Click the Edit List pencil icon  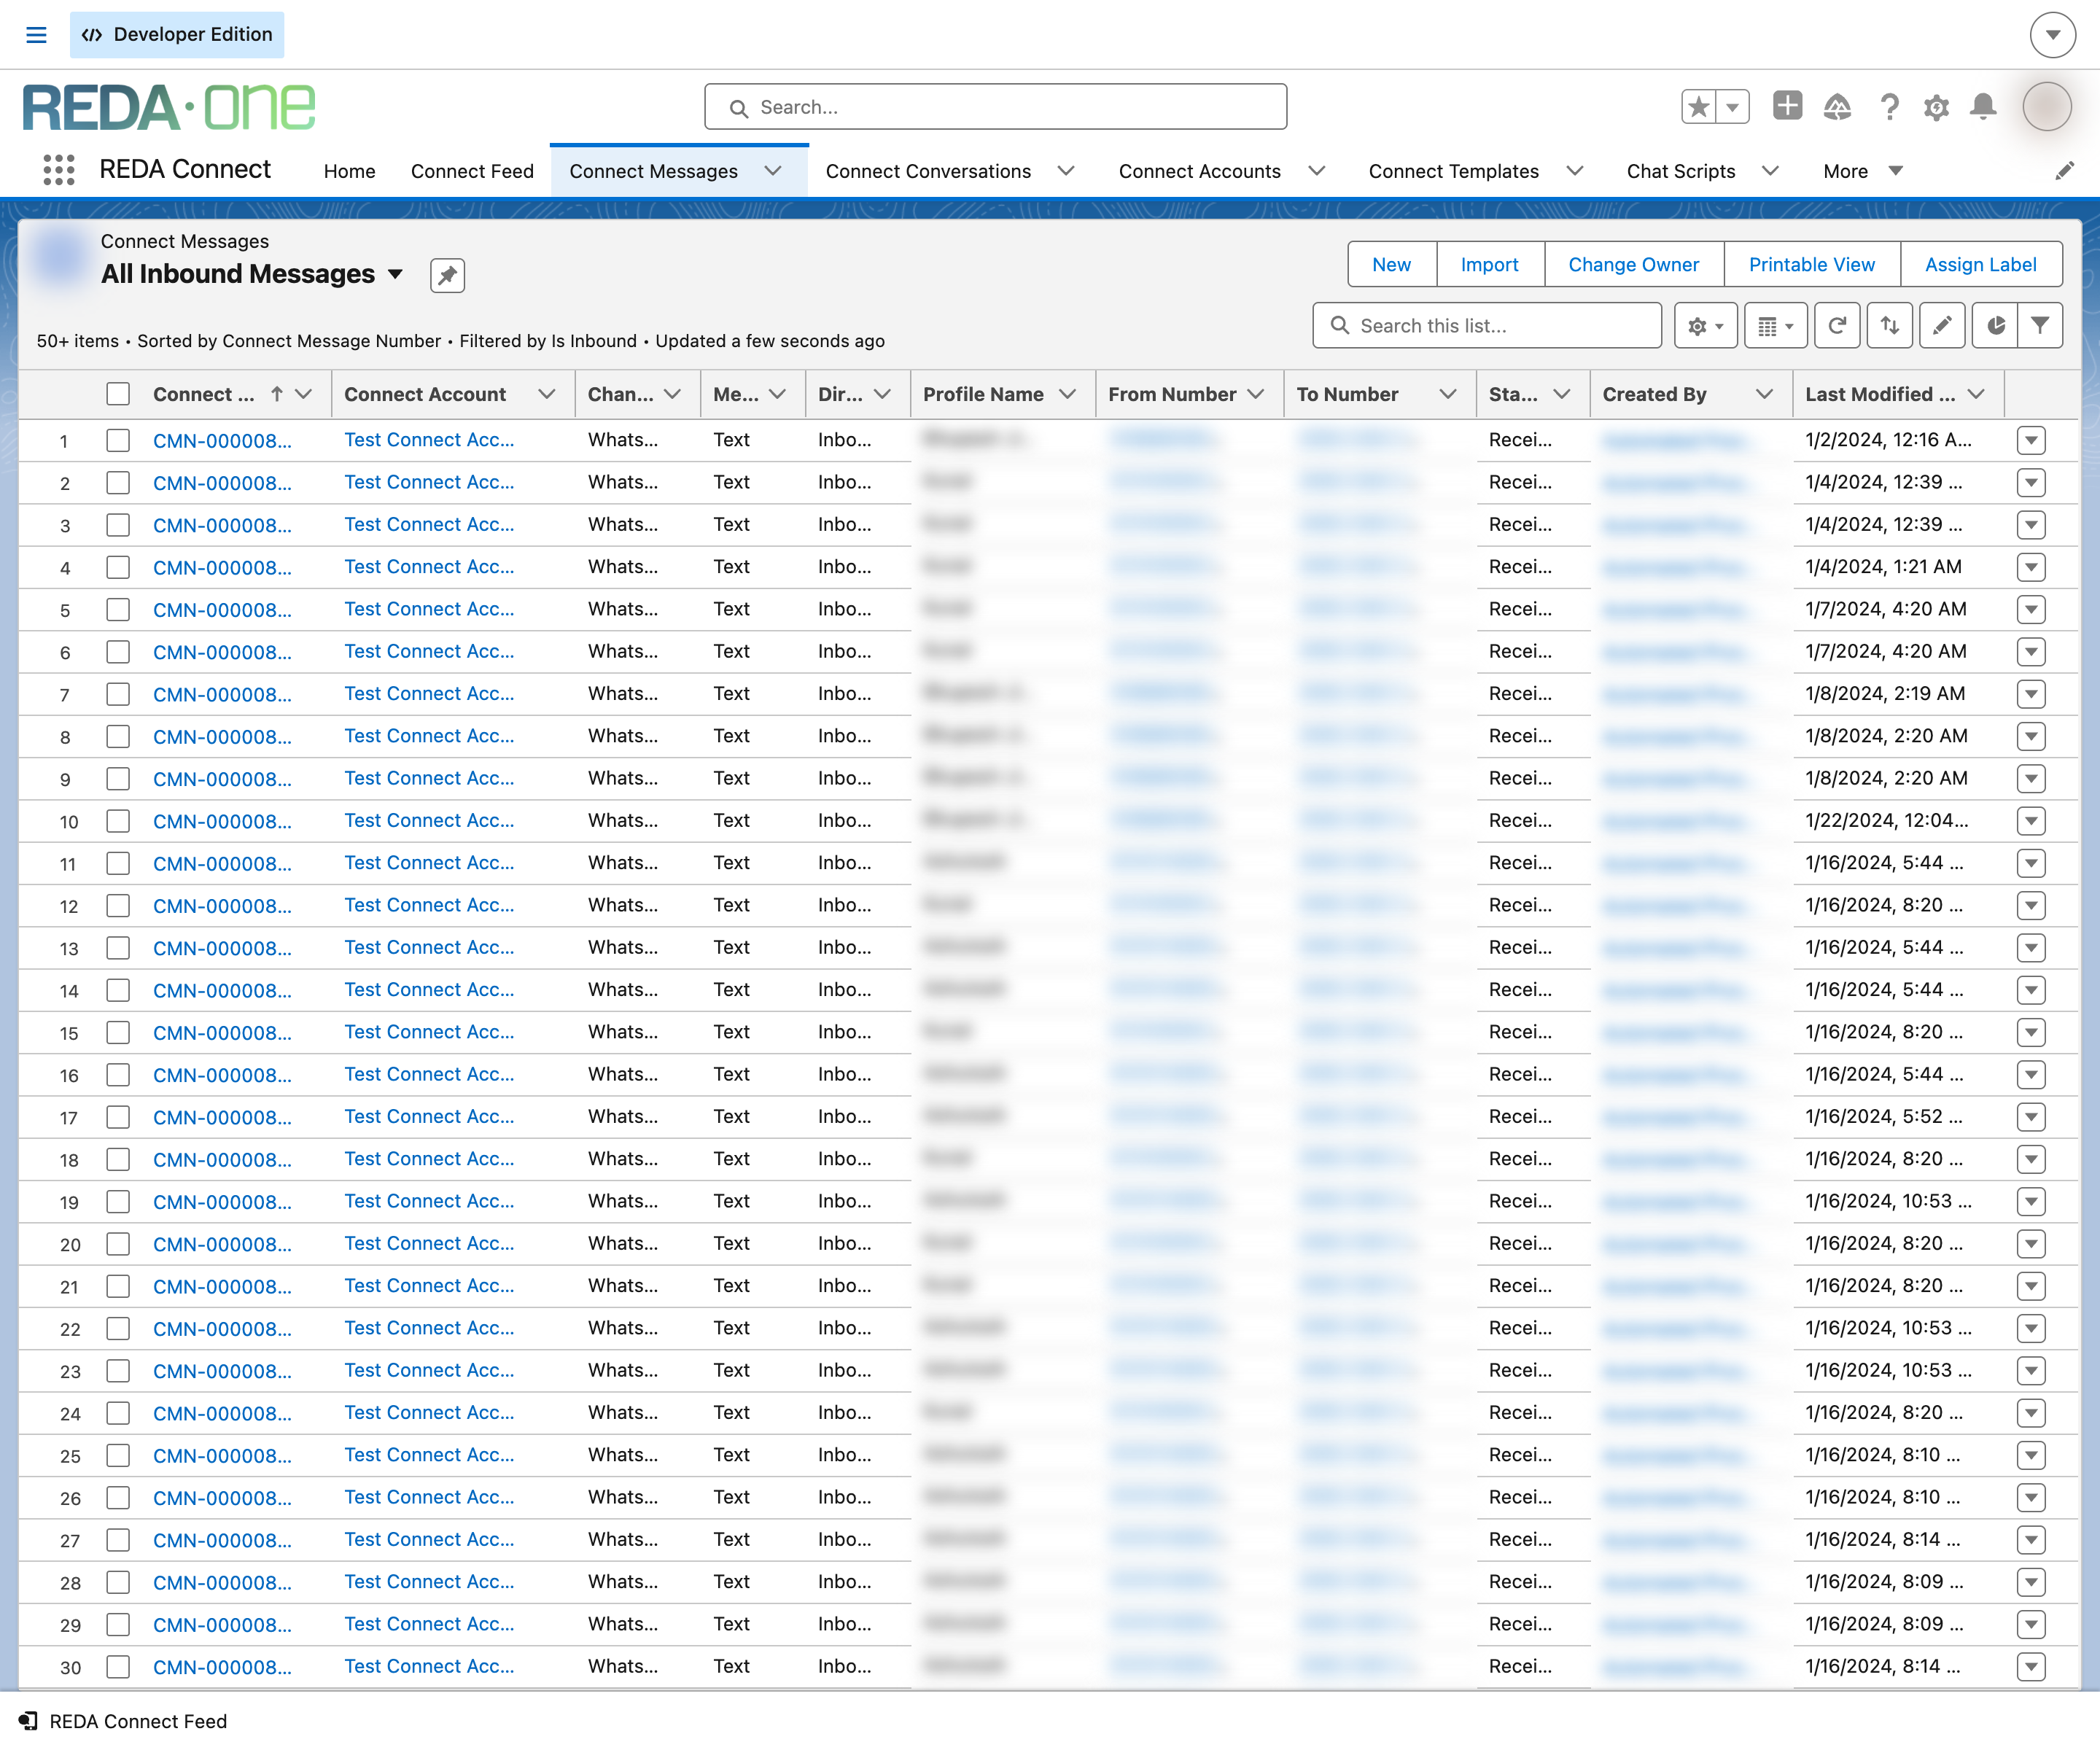point(1942,326)
